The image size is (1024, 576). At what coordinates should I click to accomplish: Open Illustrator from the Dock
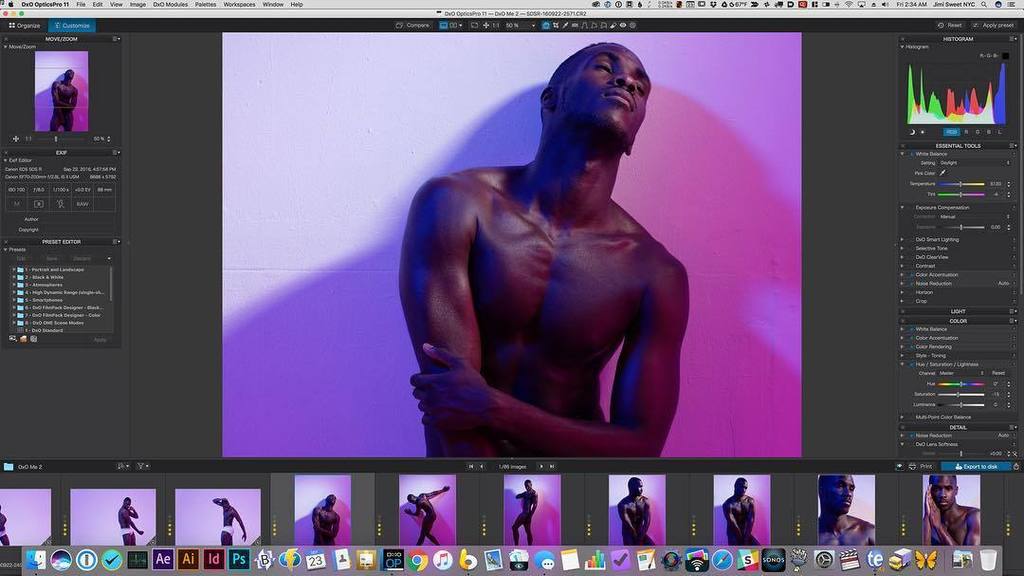[188, 560]
